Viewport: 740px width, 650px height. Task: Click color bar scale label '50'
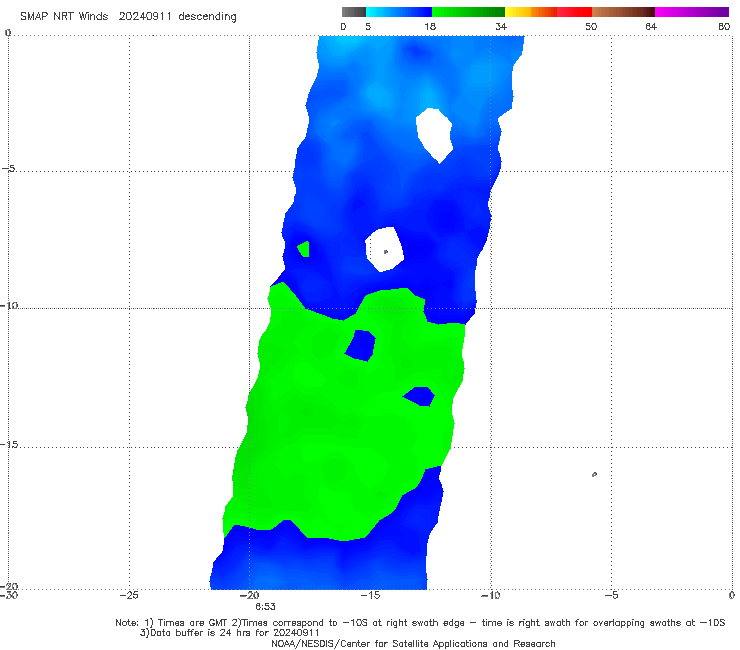591,27
